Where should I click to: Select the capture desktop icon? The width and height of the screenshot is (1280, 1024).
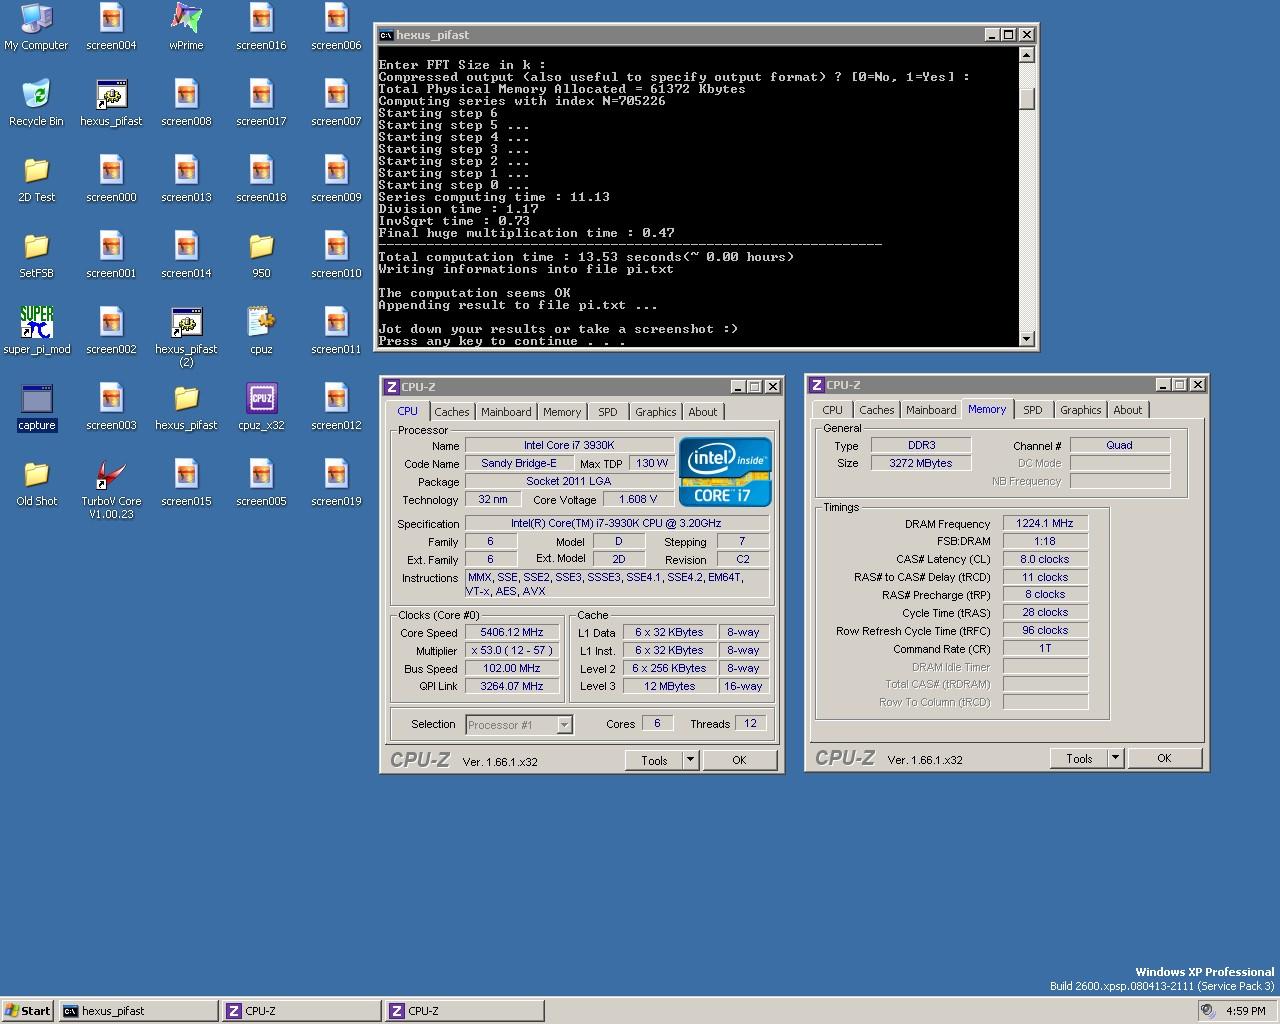(x=36, y=407)
